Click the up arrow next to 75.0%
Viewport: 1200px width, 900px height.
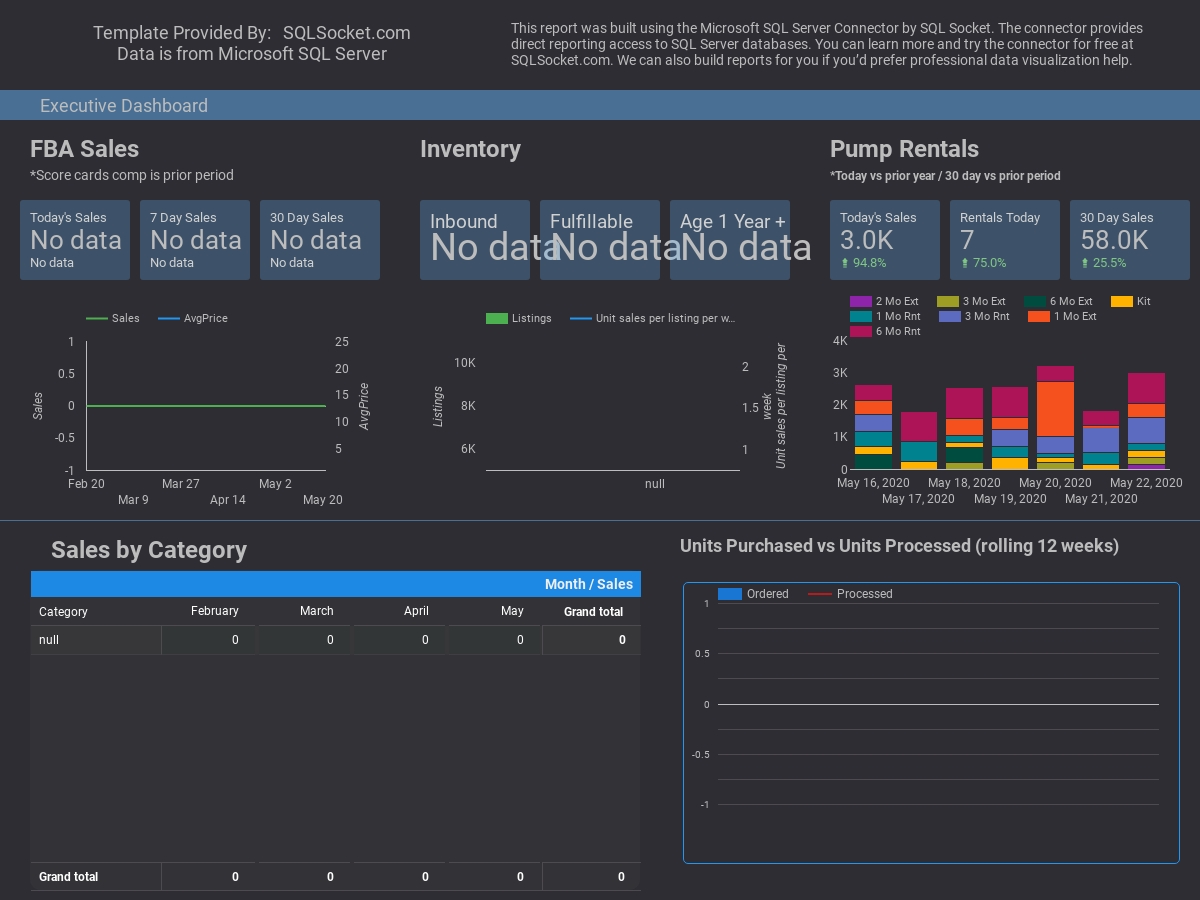965,263
